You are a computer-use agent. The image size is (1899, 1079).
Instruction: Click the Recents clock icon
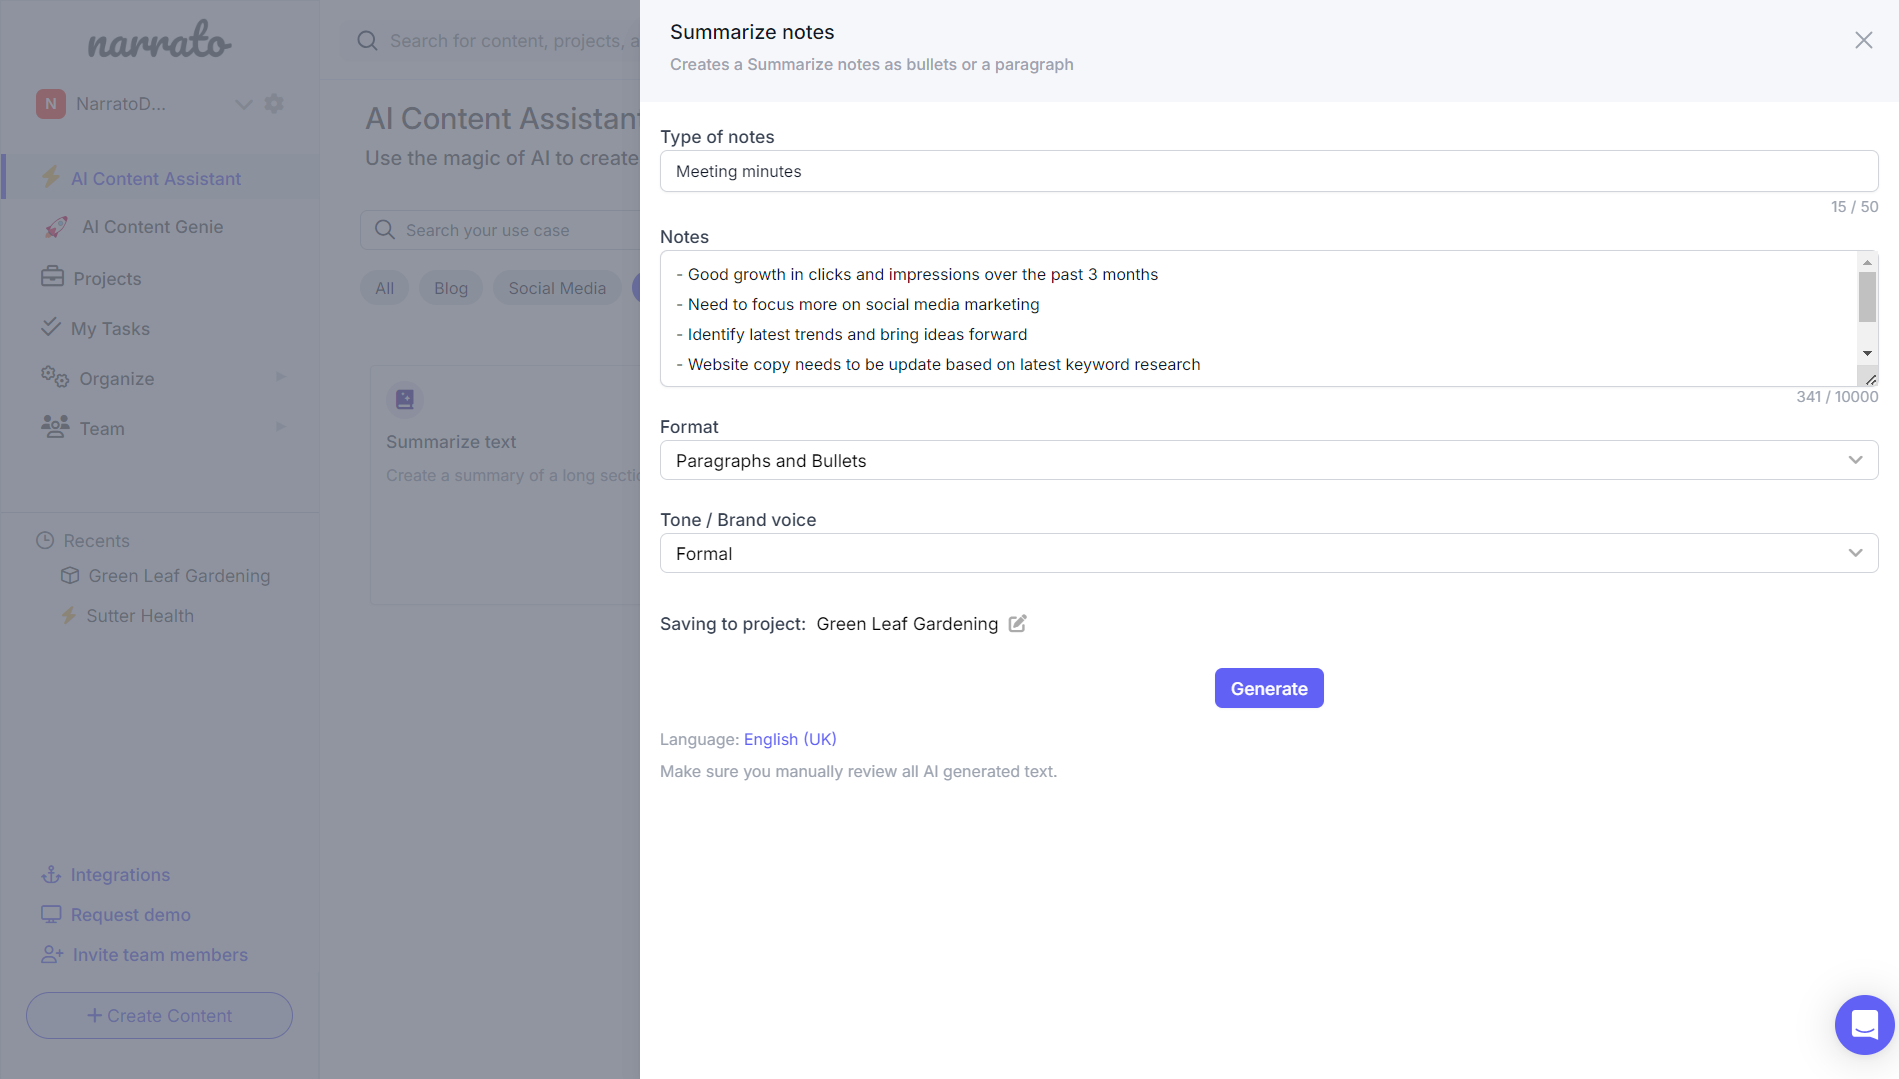coord(45,540)
